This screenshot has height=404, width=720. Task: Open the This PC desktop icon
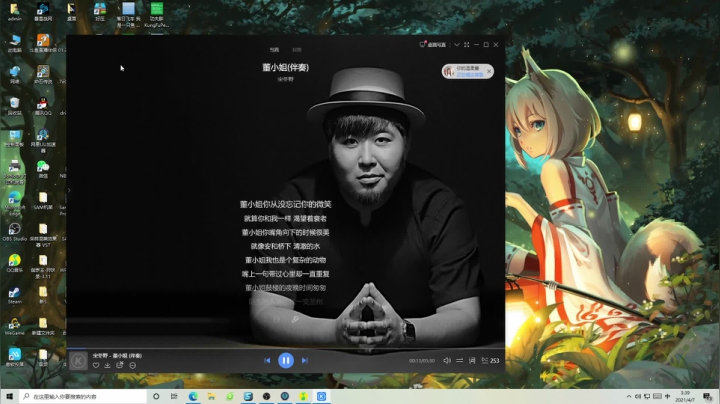(15, 43)
